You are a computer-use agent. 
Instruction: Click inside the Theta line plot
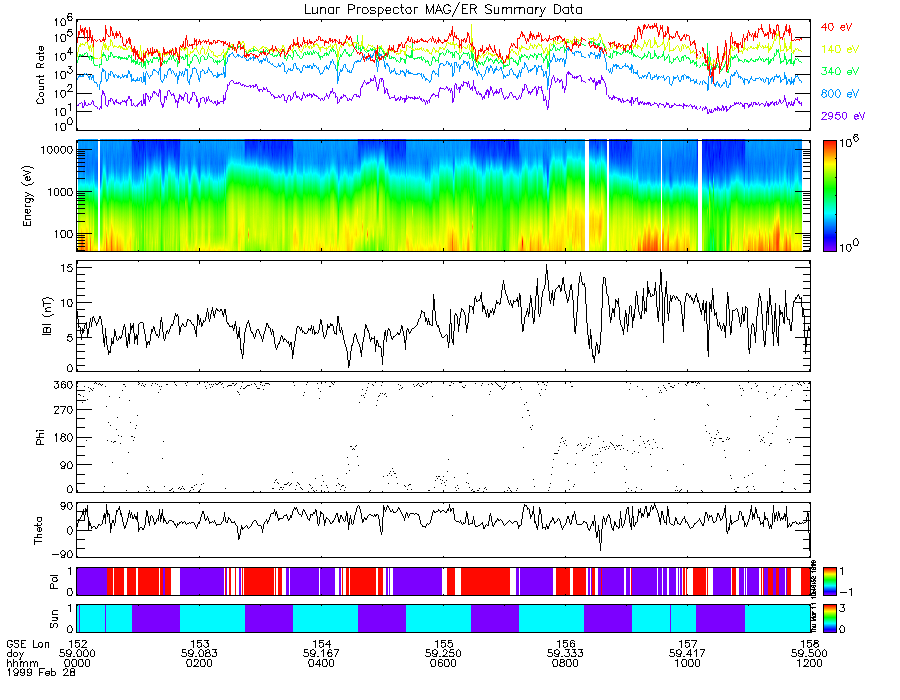tap(443, 530)
